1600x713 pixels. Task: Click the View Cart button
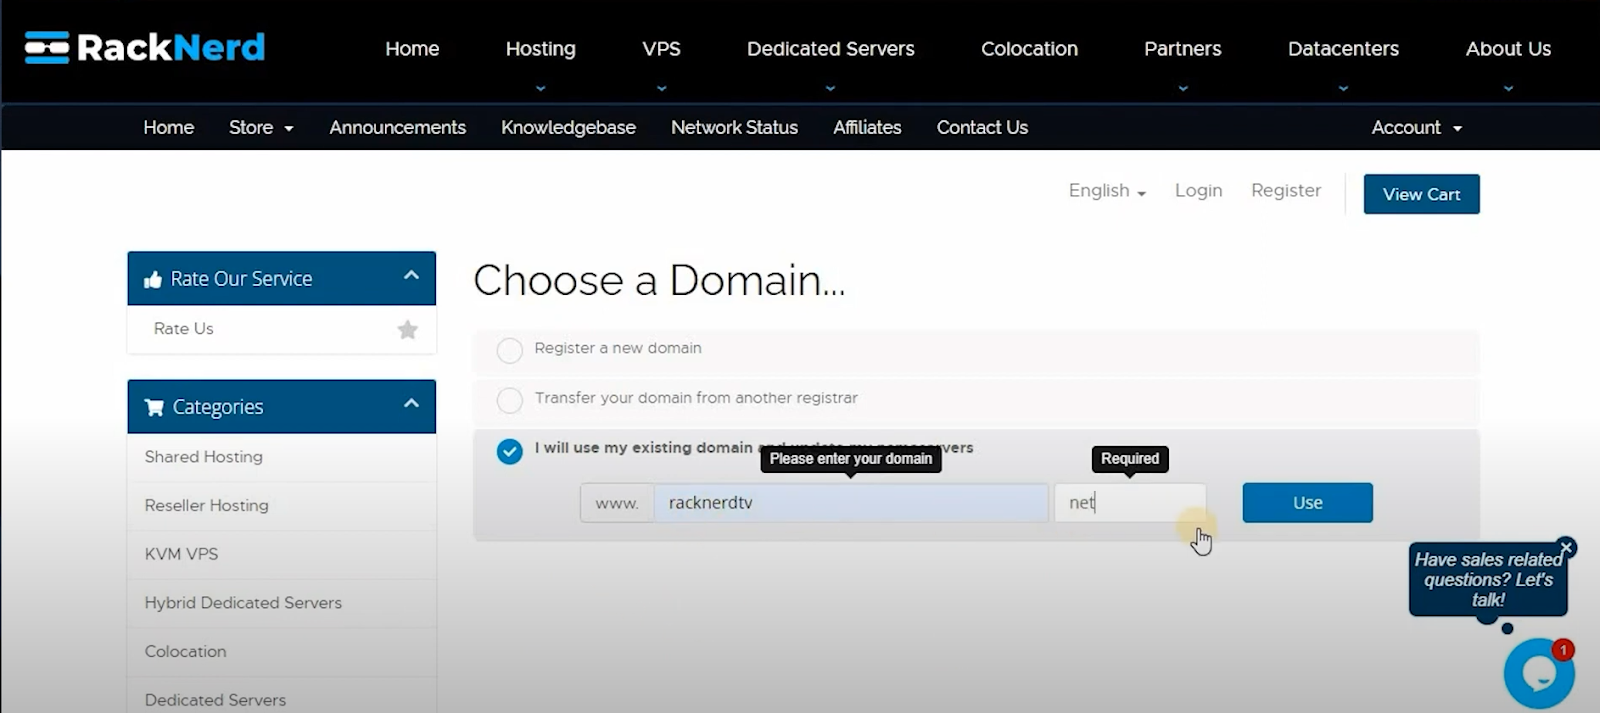(1421, 194)
